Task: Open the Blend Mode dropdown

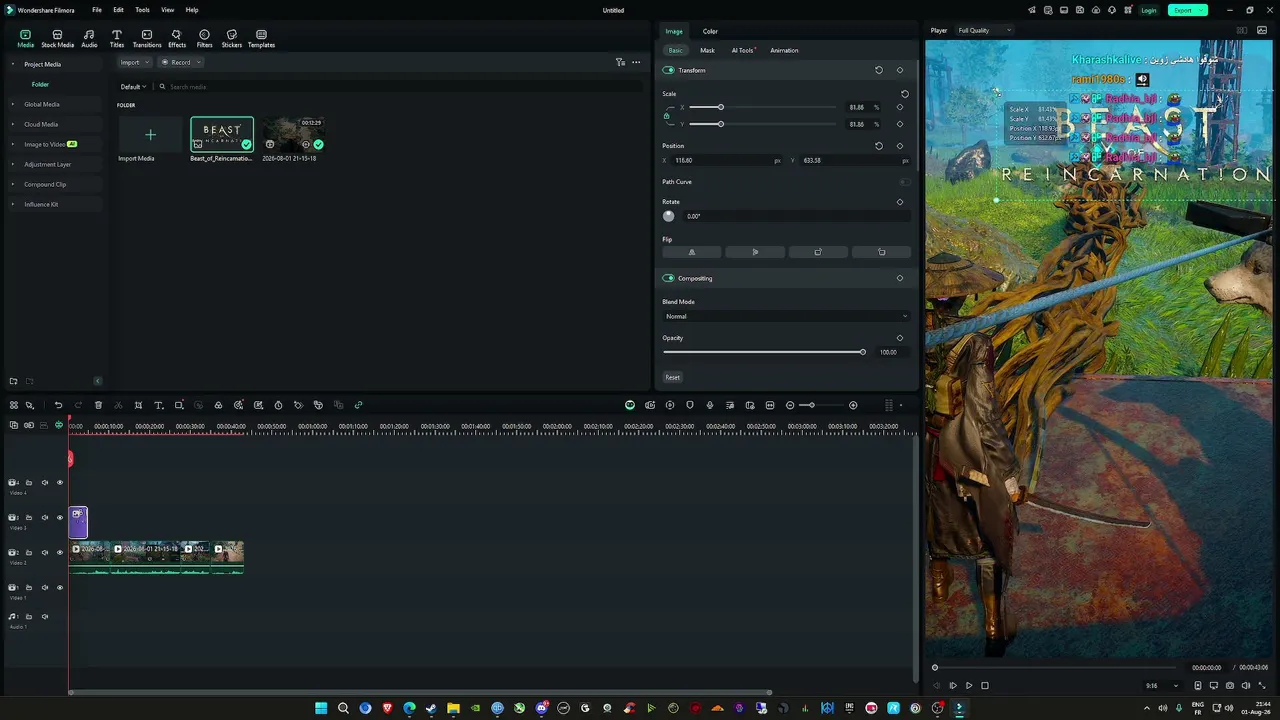Action: coord(786,316)
